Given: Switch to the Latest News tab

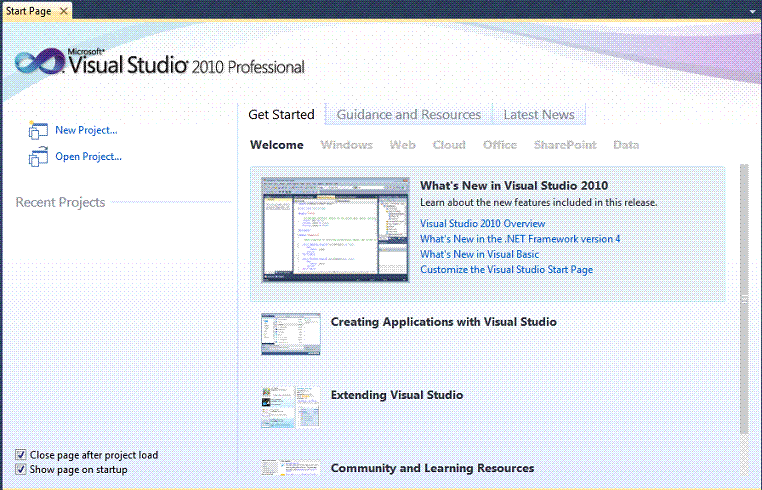Looking at the screenshot, I should (539, 115).
